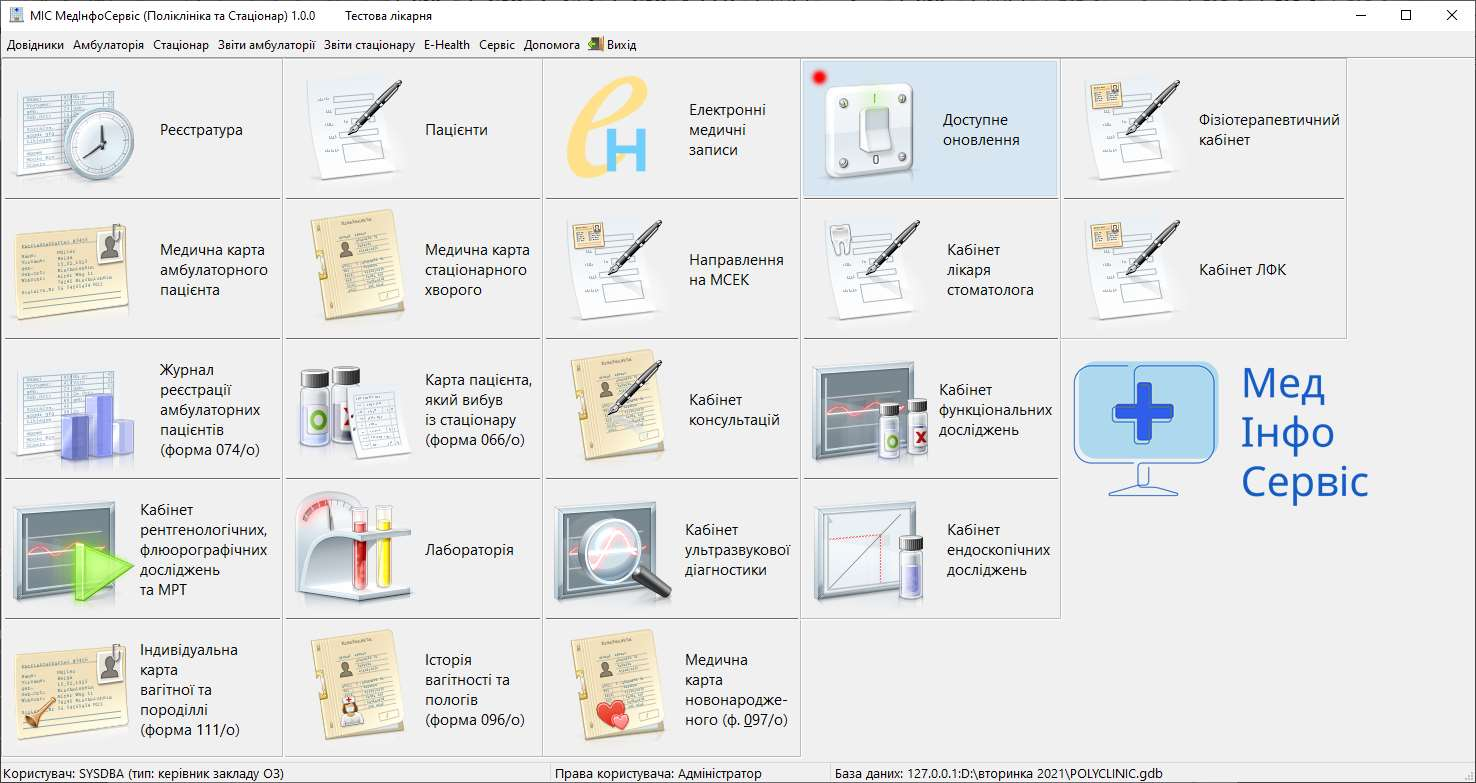The height and width of the screenshot is (783, 1476).
Task: Open the форма 111/о pregnancy card icon
Action: tap(70, 689)
